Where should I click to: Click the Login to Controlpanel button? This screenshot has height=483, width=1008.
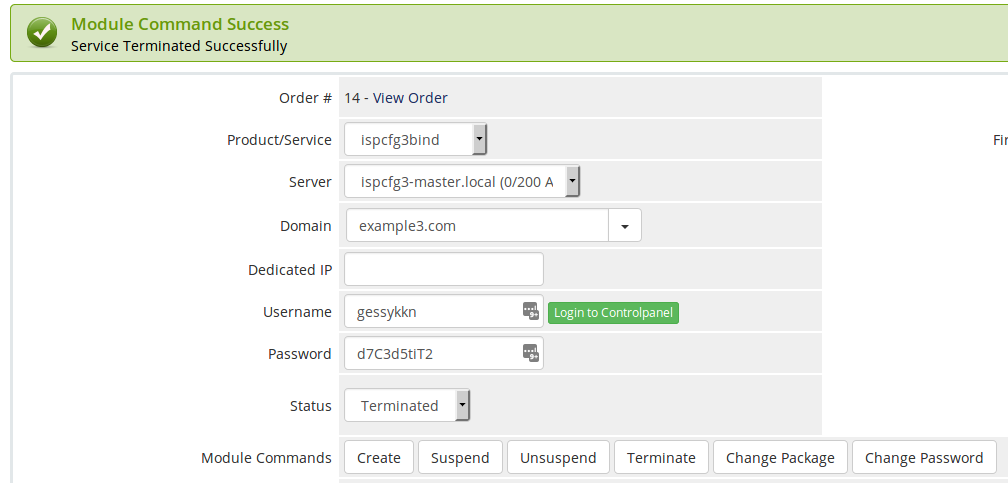coord(613,313)
